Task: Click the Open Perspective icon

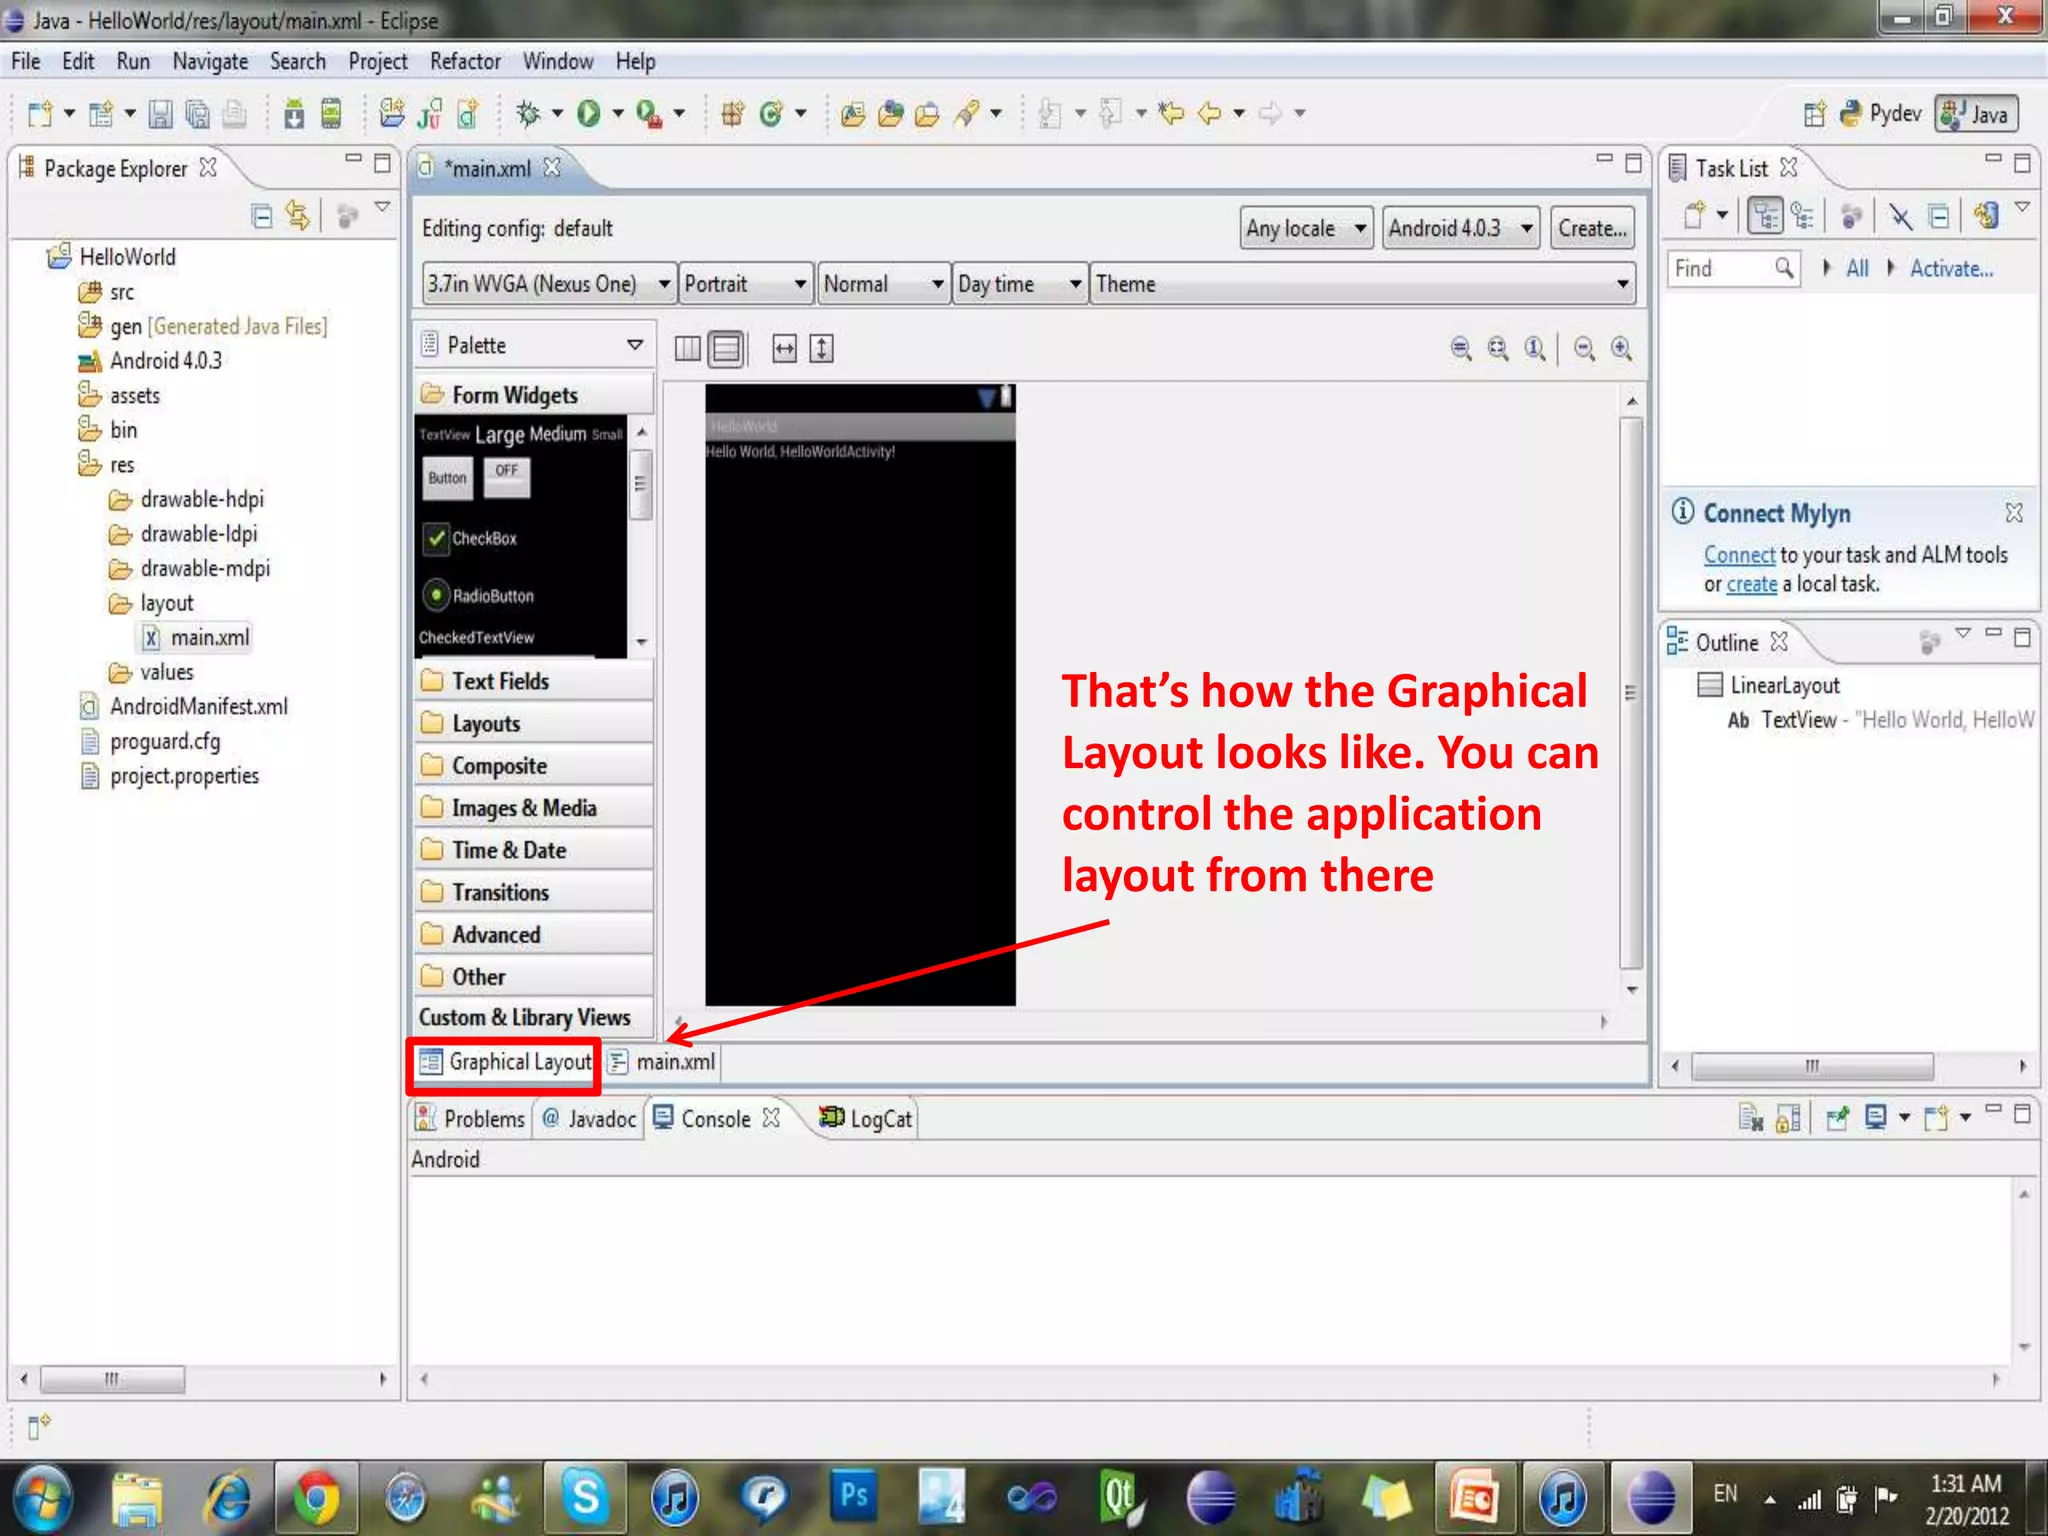Action: click(1815, 114)
